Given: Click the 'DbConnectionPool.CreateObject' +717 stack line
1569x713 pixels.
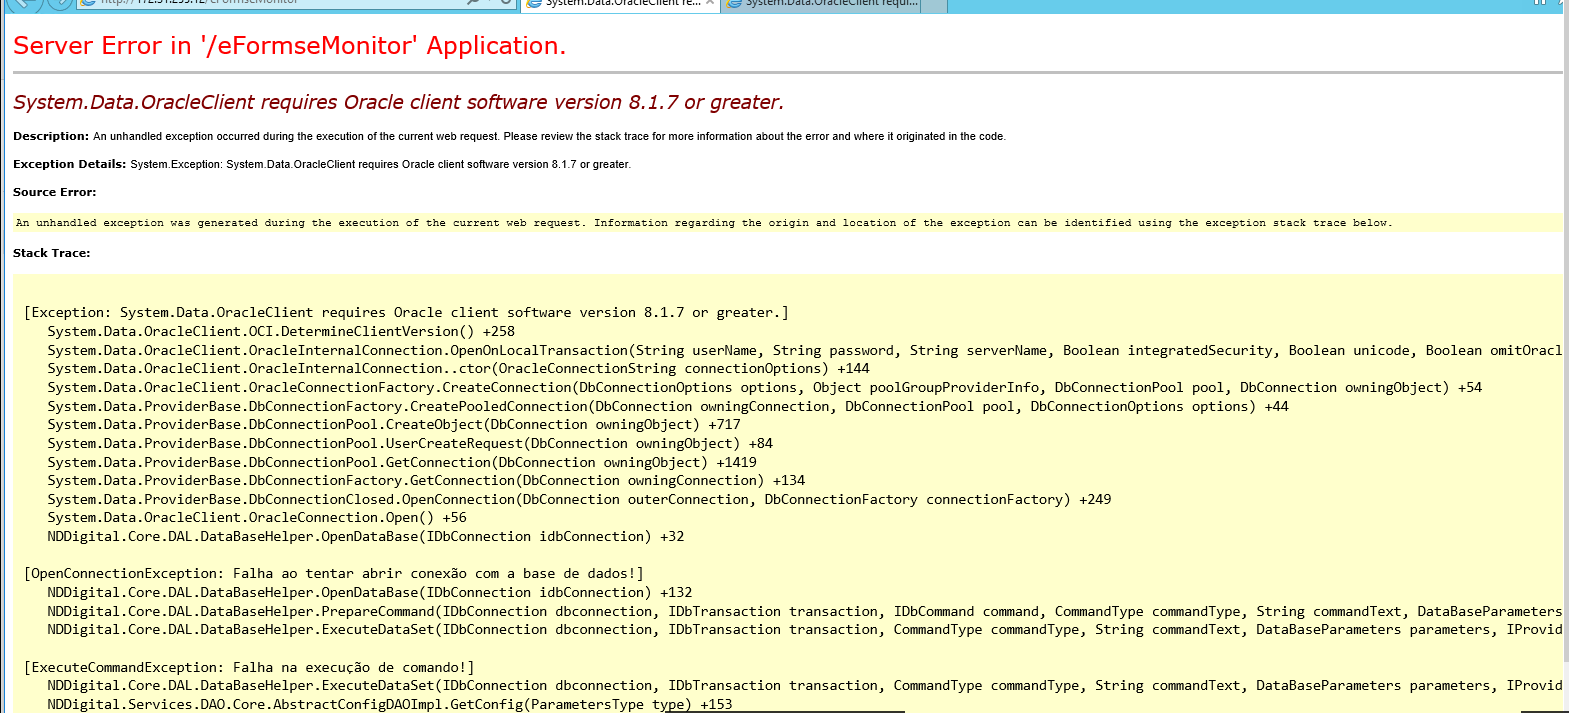Looking at the screenshot, I should click(x=394, y=424).
